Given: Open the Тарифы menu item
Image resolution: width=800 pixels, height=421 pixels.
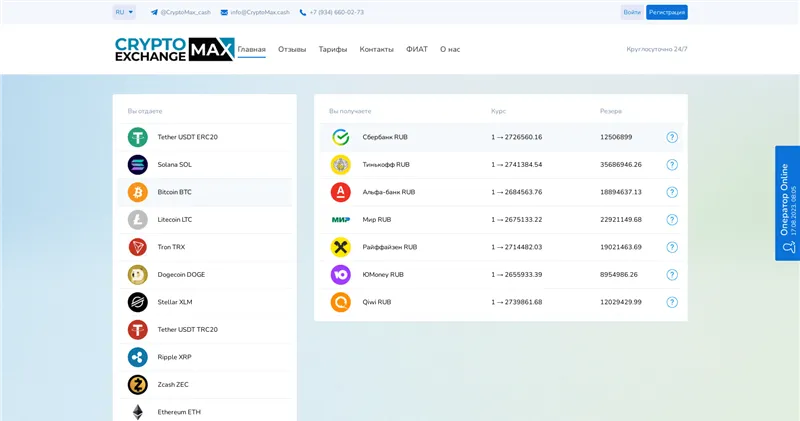Looking at the screenshot, I should coord(333,49).
